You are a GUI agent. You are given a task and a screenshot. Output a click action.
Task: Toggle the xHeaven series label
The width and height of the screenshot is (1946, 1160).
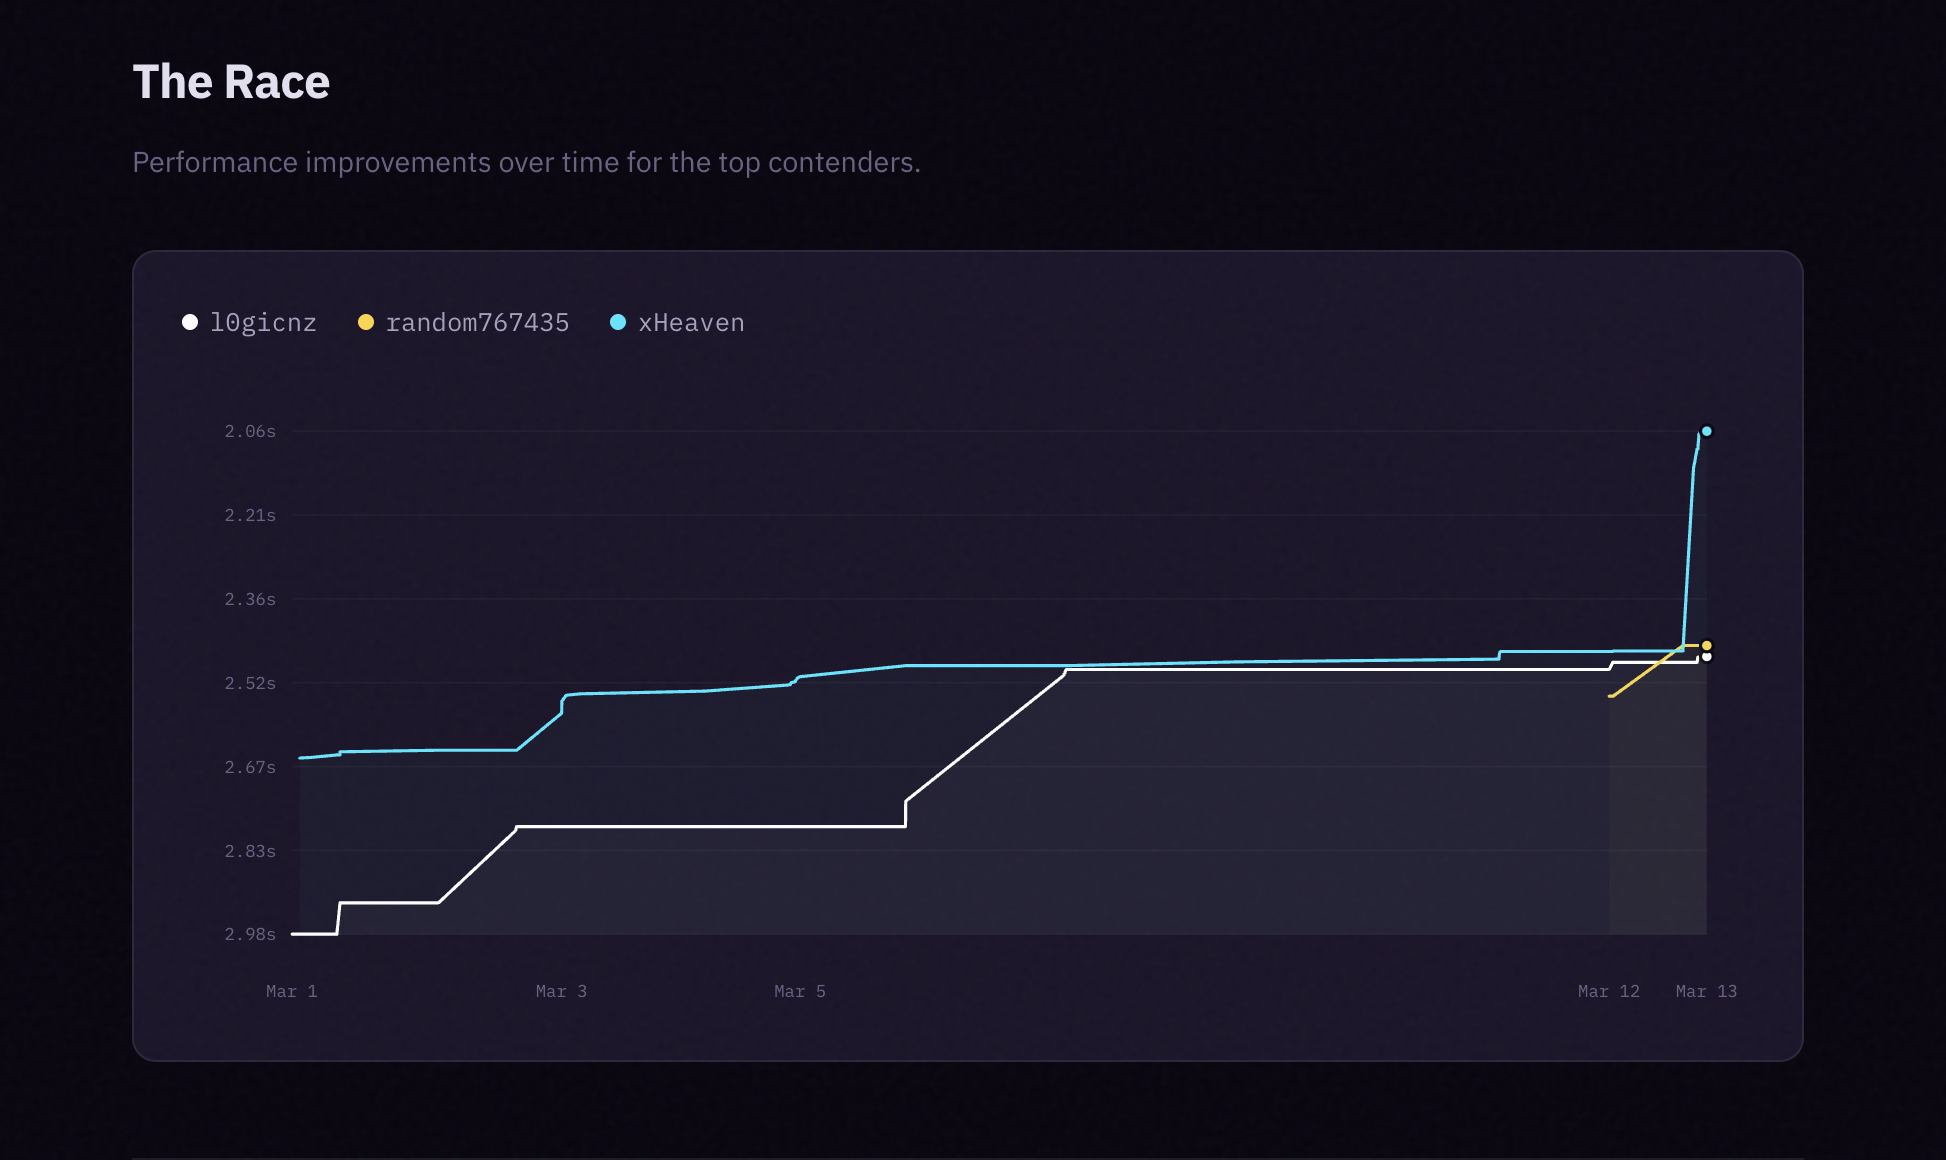[x=691, y=323]
